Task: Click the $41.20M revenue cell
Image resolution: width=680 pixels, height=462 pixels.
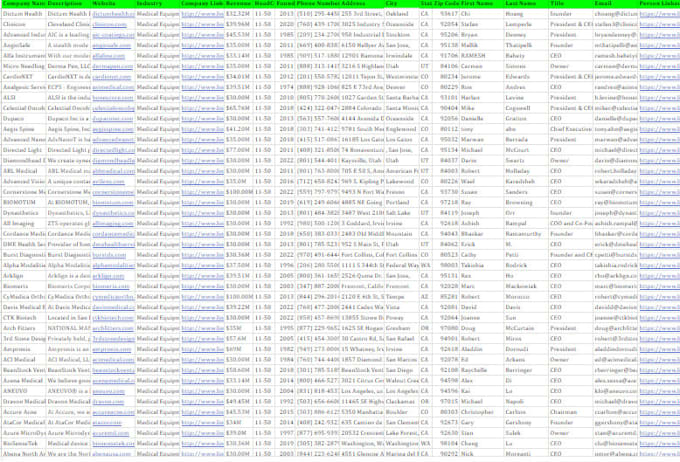Action: tap(239, 129)
